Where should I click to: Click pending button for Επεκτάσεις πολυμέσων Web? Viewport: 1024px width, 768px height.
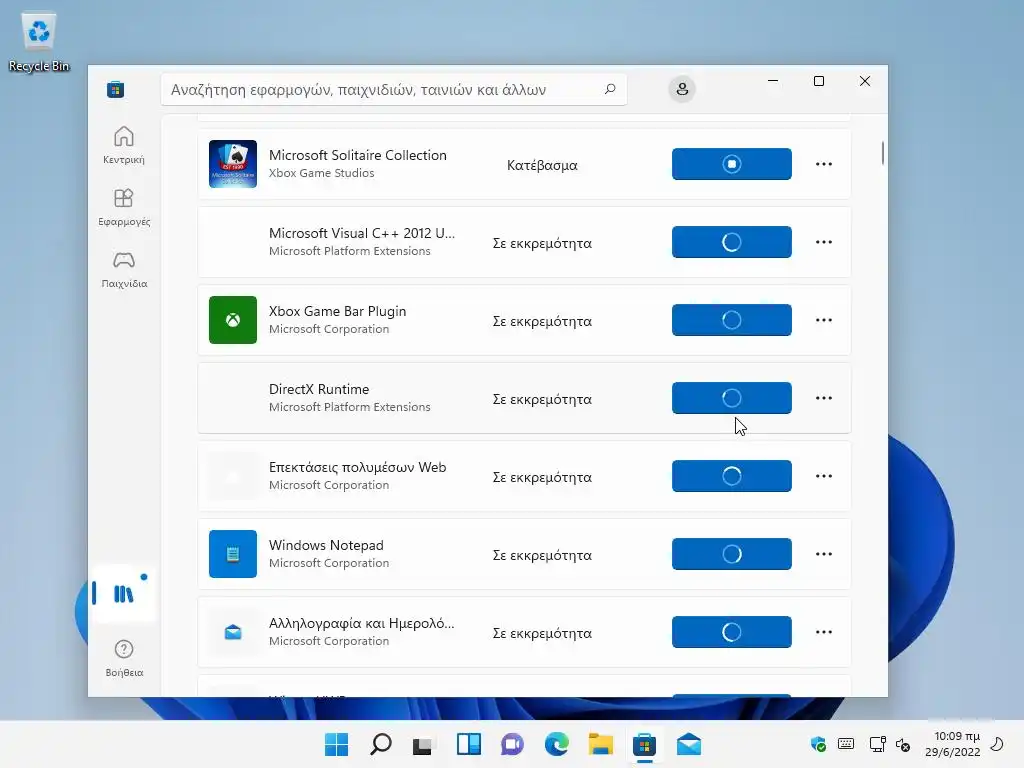click(x=731, y=476)
